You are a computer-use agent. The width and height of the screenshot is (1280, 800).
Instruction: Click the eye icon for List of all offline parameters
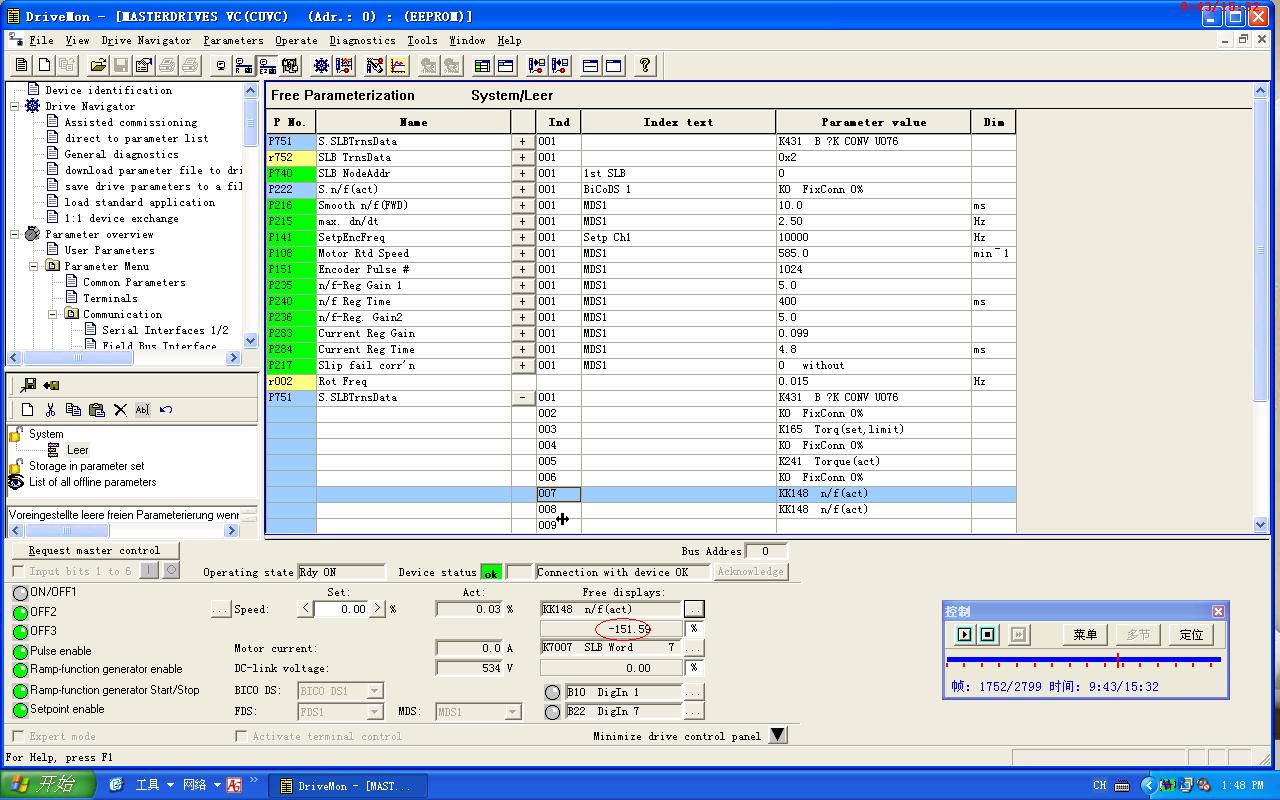point(16,482)
